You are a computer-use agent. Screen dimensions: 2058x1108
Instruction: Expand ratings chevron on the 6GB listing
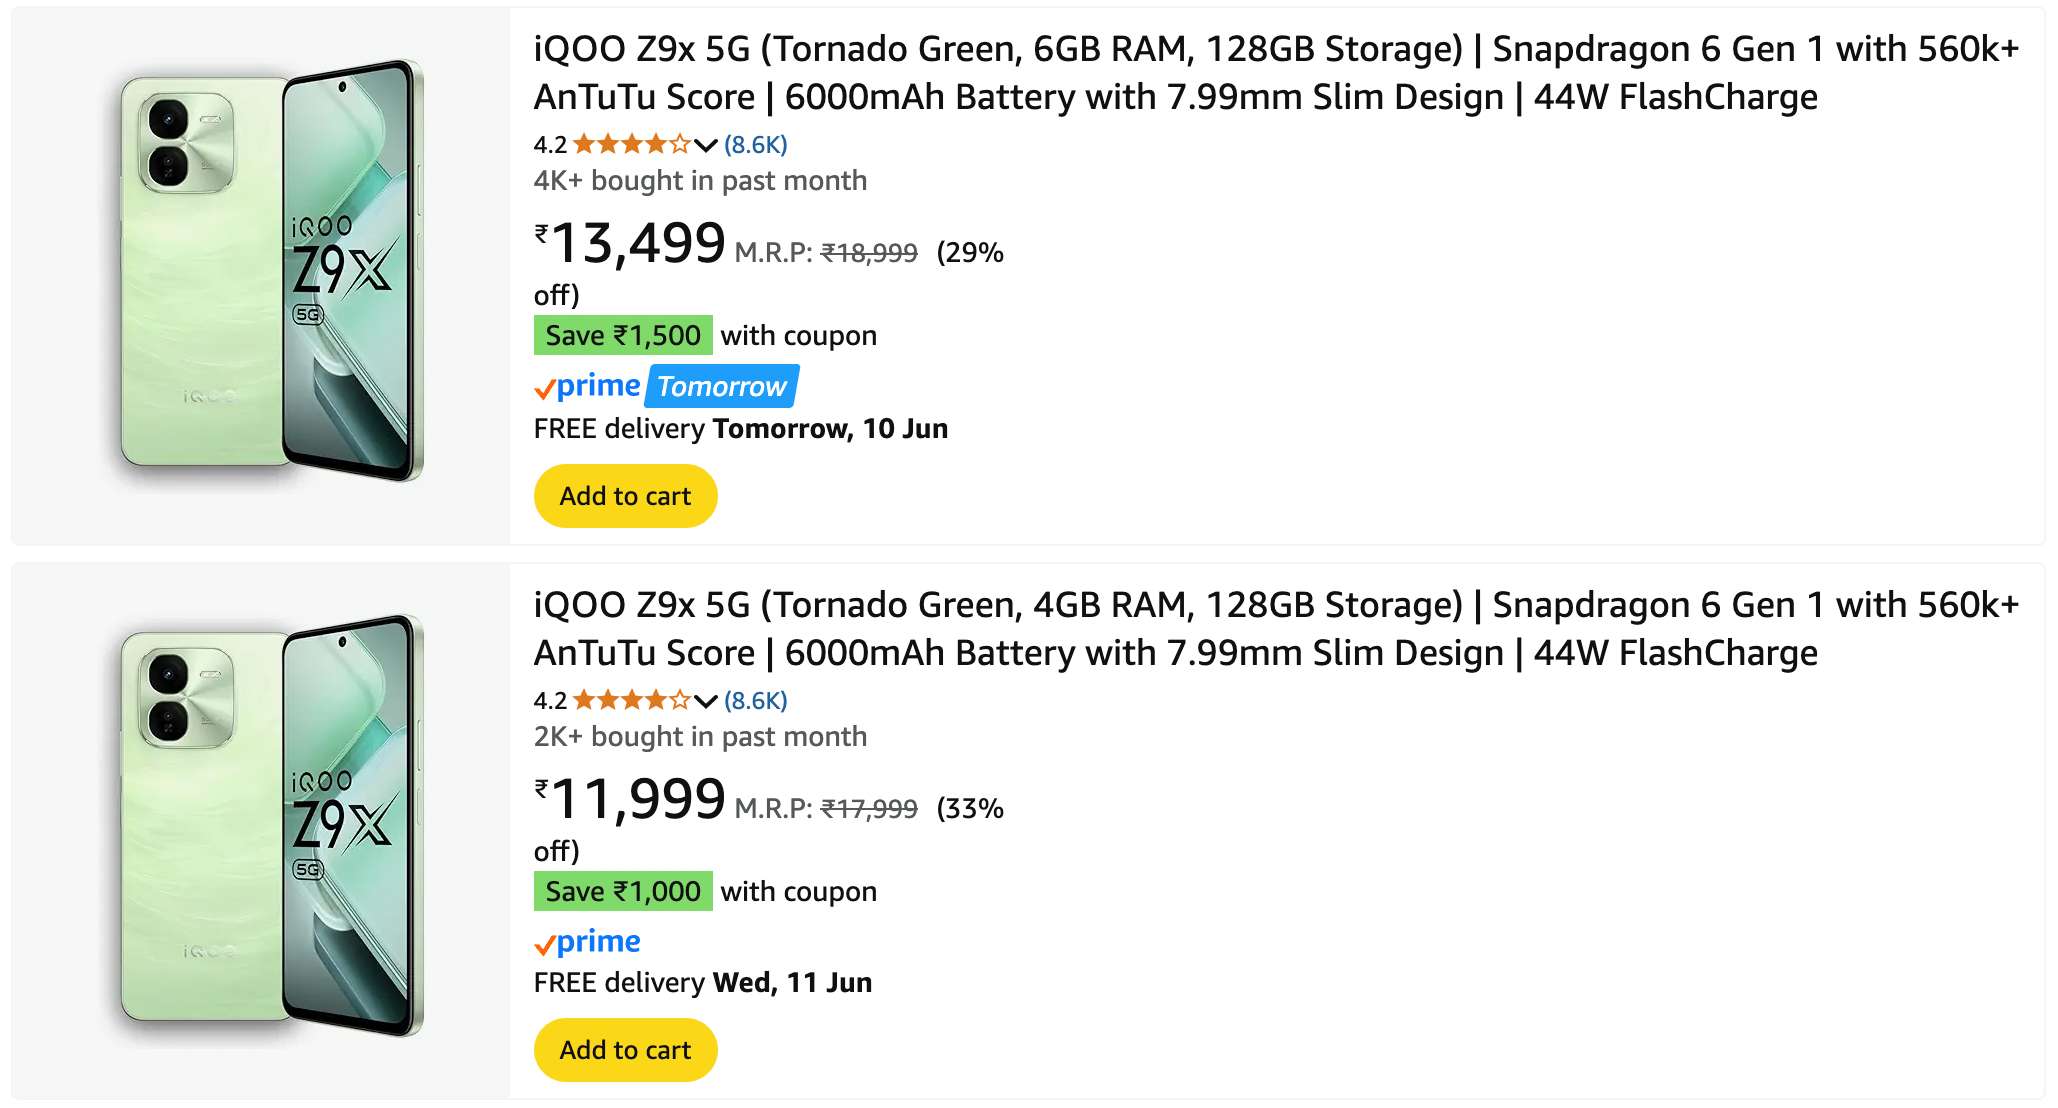coord(706,145)
